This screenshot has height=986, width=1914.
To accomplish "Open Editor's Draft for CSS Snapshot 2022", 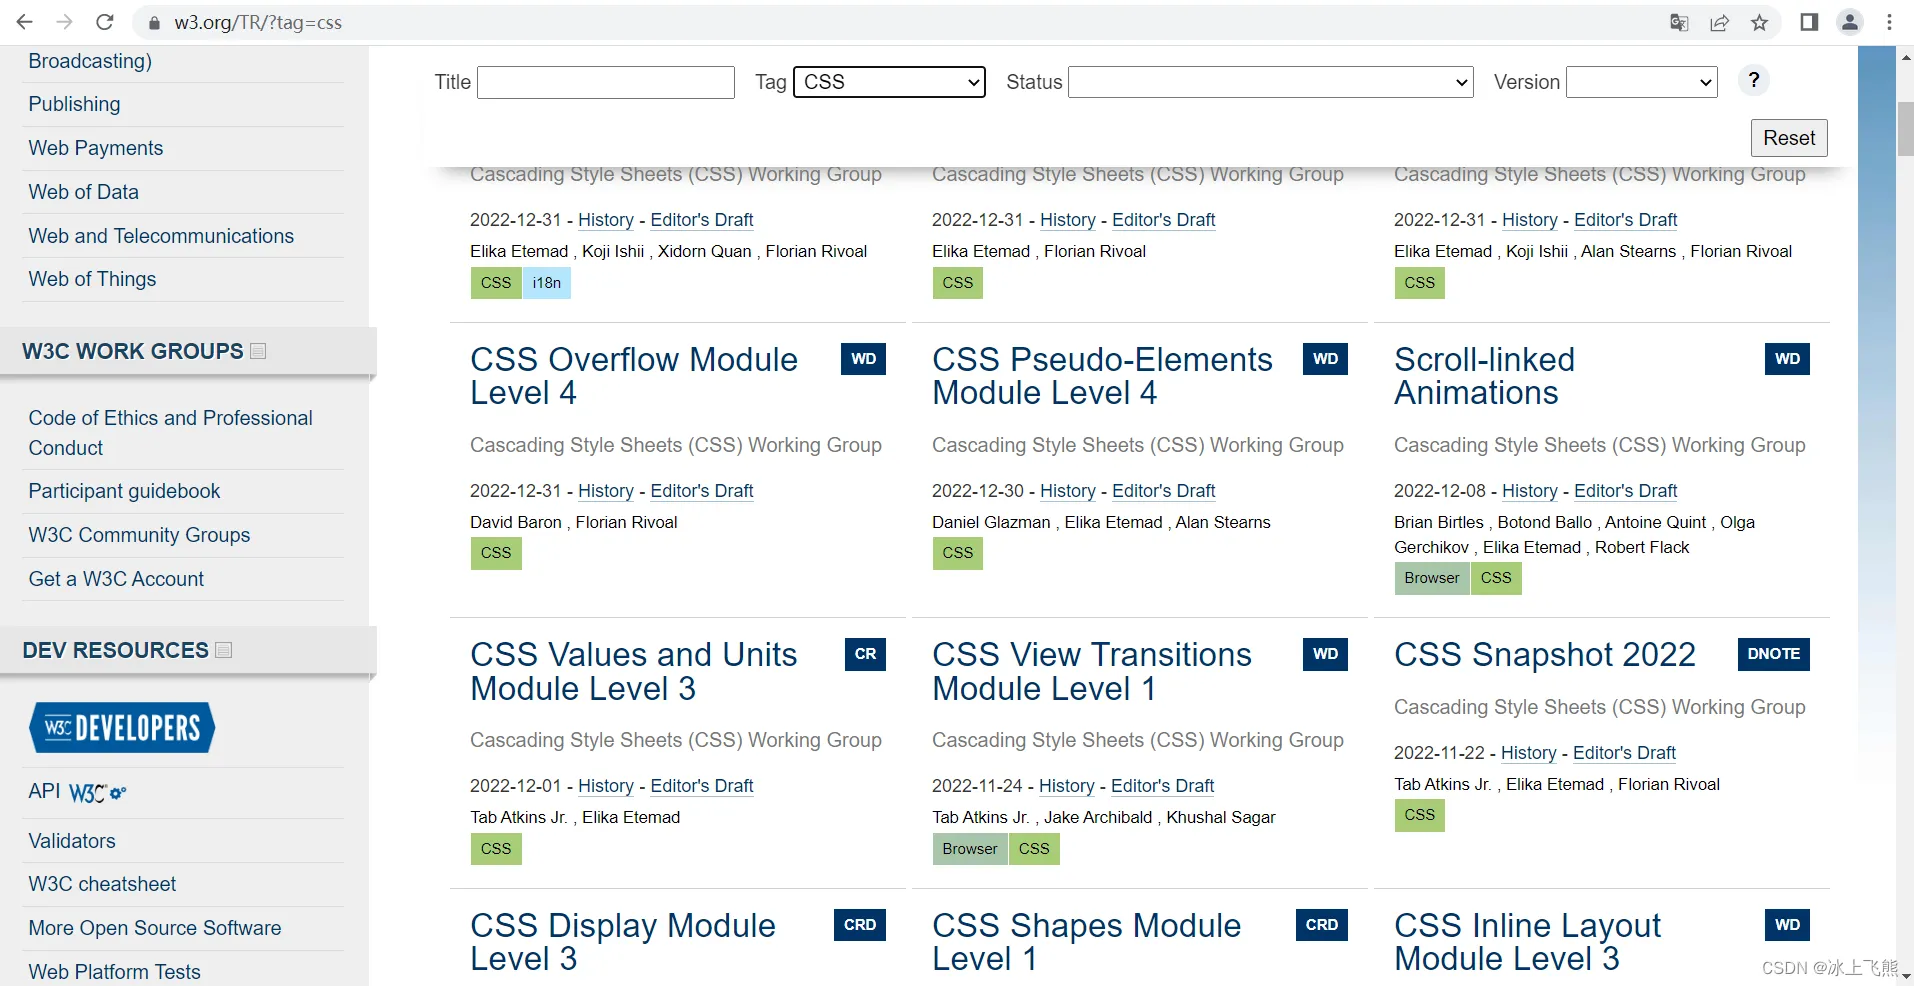I will coord(1625,753).
